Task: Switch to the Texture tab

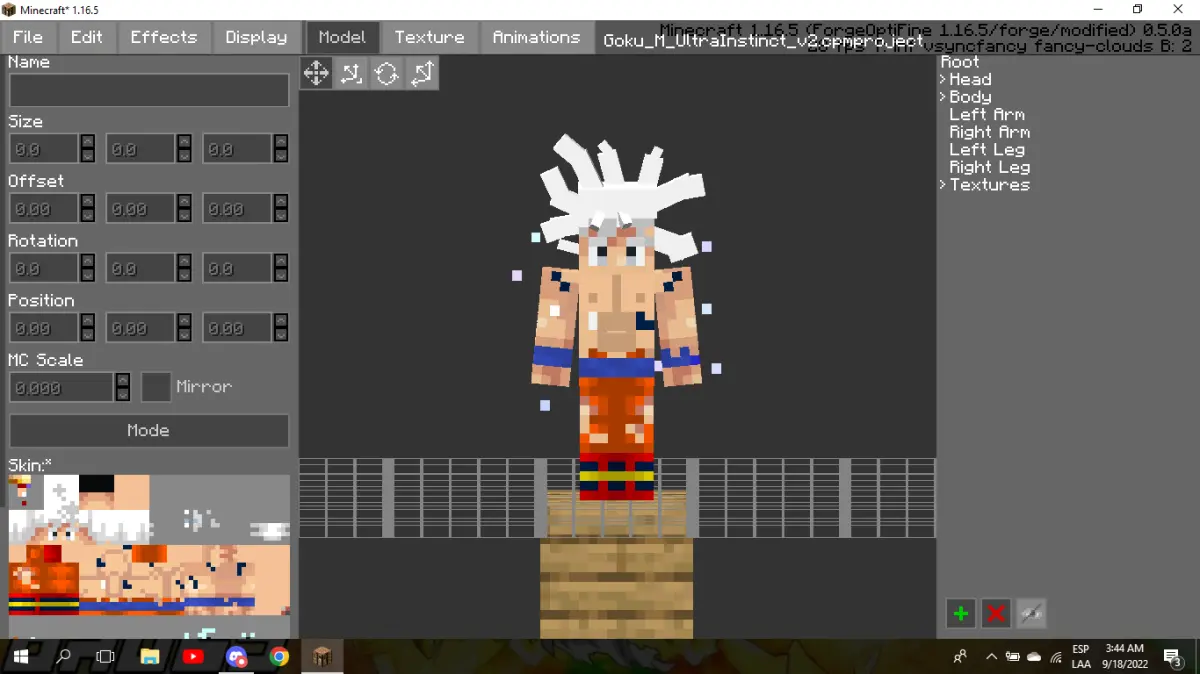Action: [430, 37]
